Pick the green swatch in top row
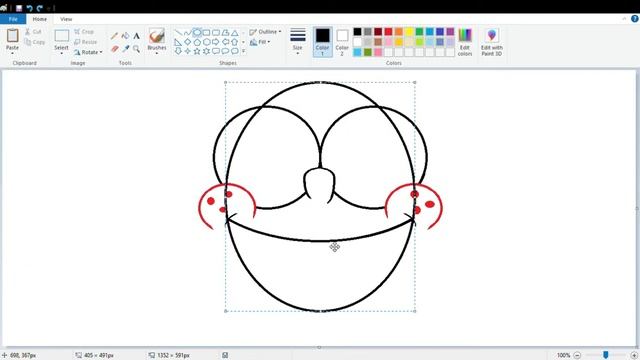This screenshot has height=360, width=640. click(x=419, y=32)
